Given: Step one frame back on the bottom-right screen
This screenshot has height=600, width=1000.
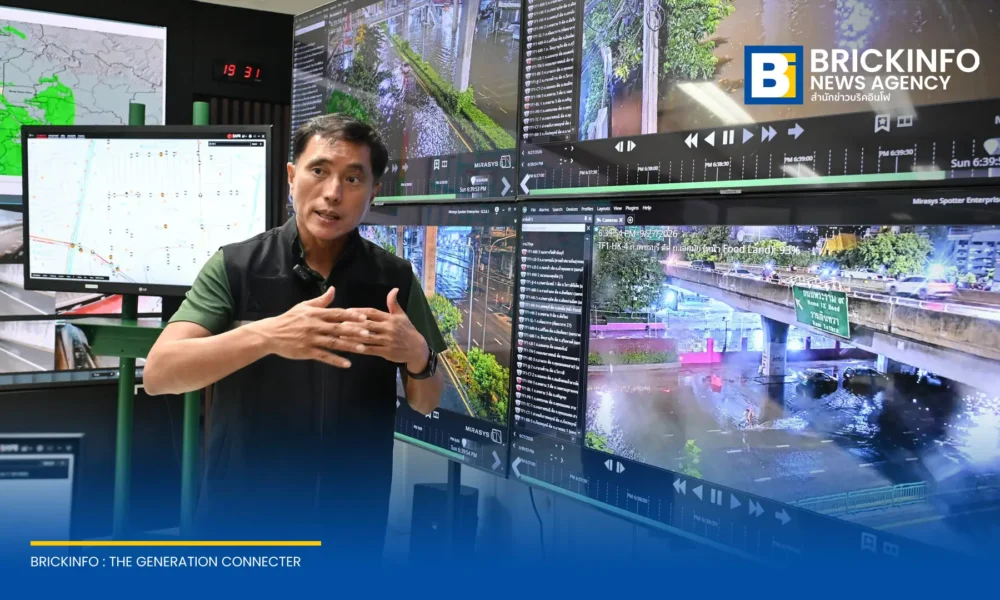Looking at the screenshot, I should point(608,465).
